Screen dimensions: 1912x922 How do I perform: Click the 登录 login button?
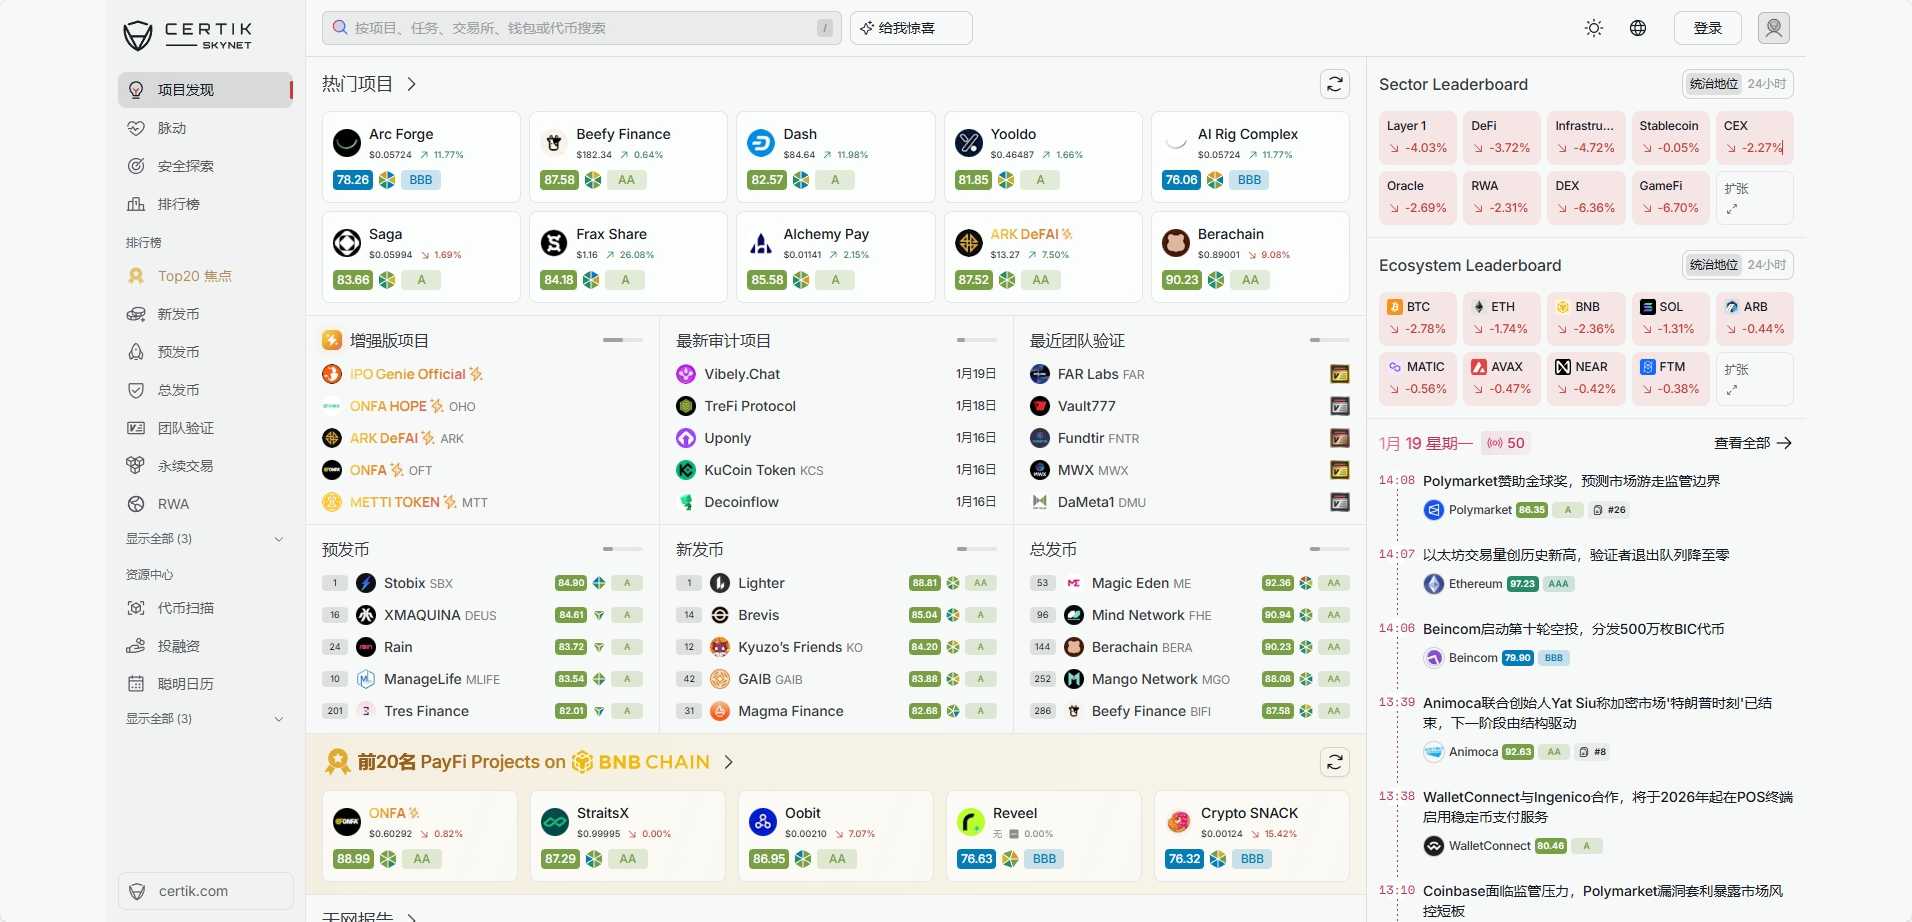click(1707, 28)
